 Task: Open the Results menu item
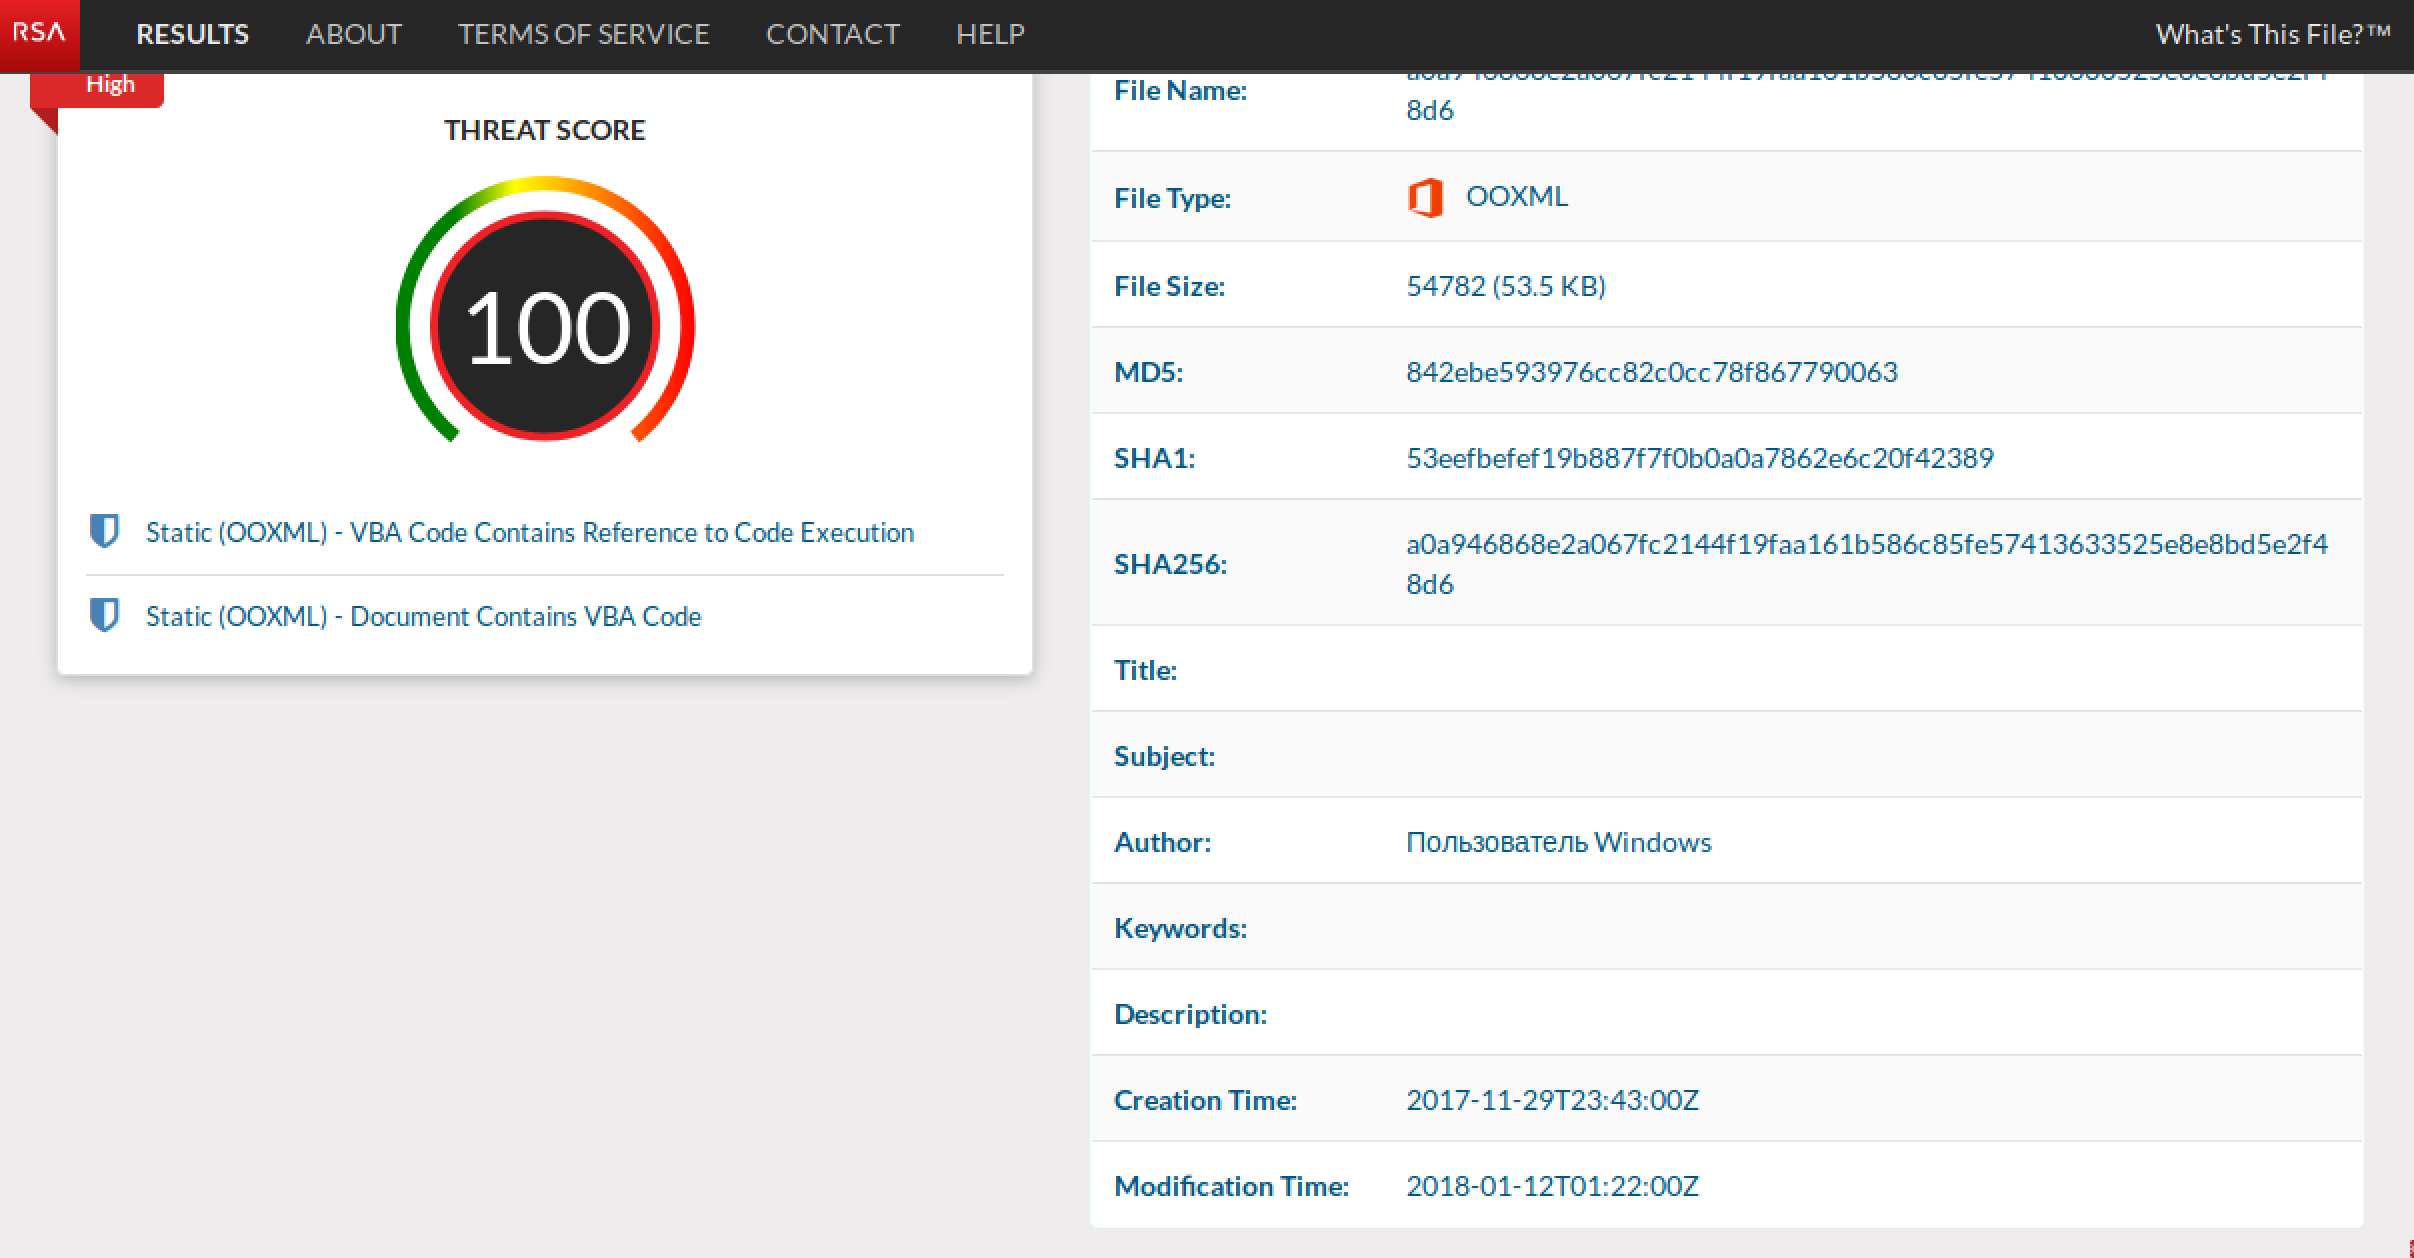coord(192,34)
